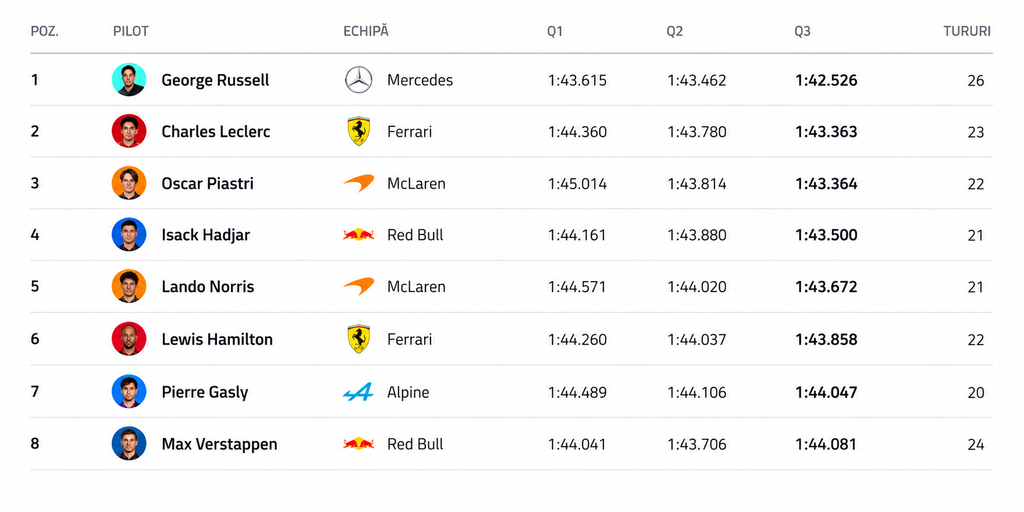Click Ferrari logo beside Charles Leclerc
Image resolution: width=1024 pixels, height=512 pixels.
click(359, 131)
